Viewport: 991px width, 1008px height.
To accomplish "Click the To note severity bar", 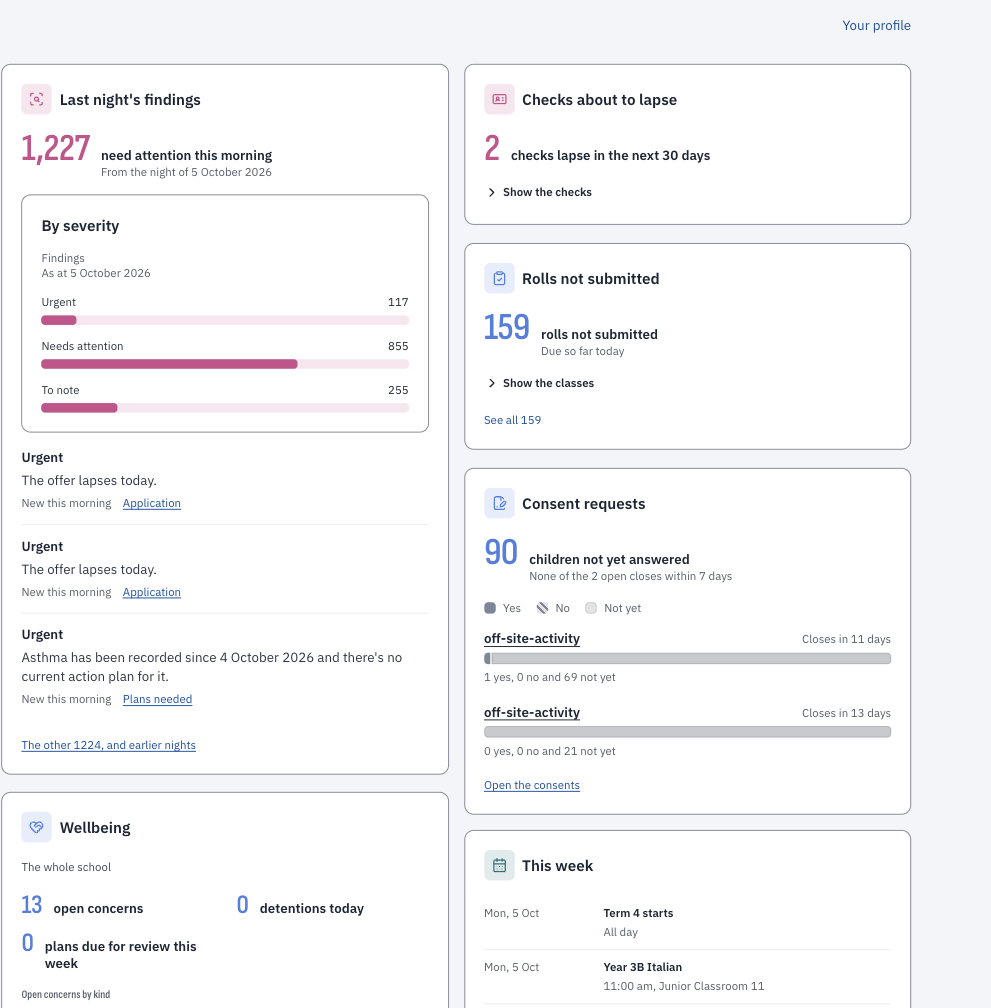I will point(225,408).
